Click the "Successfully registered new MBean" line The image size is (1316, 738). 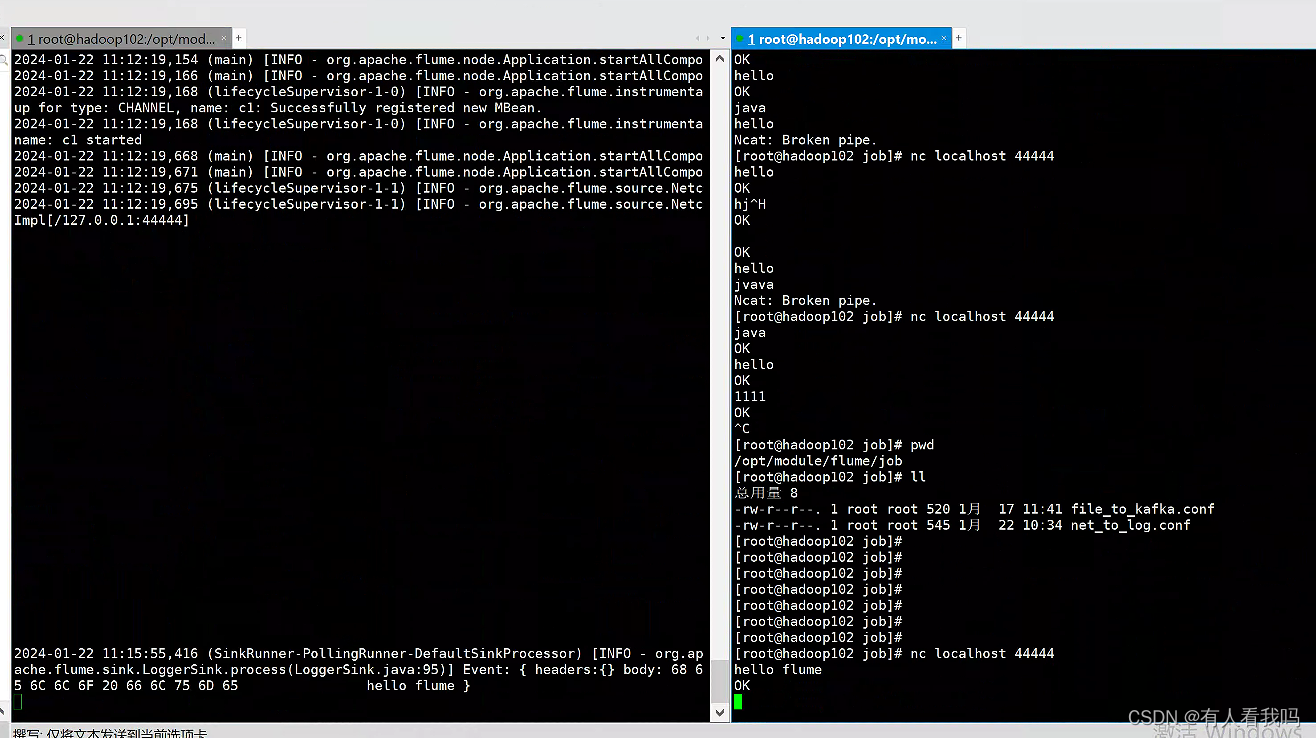pos(278,108)
